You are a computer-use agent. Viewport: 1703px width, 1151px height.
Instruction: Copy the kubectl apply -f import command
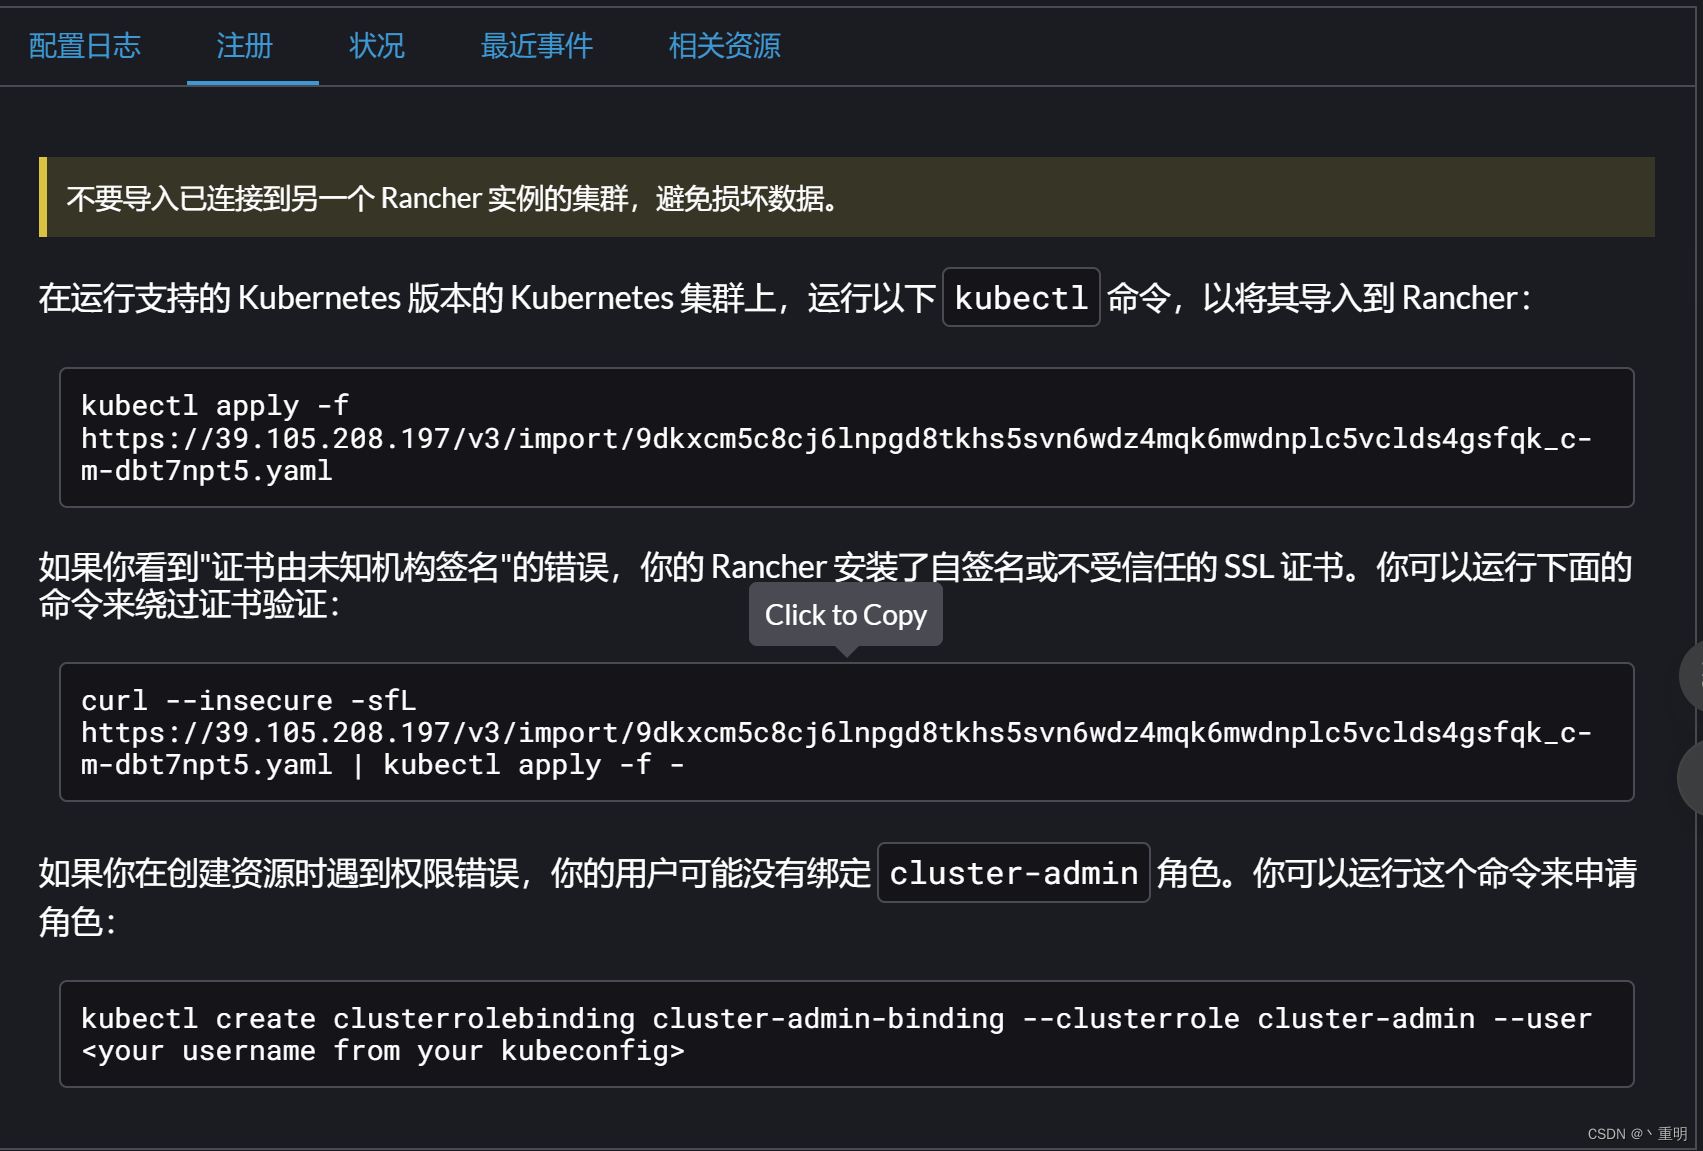tap(846, 438)
